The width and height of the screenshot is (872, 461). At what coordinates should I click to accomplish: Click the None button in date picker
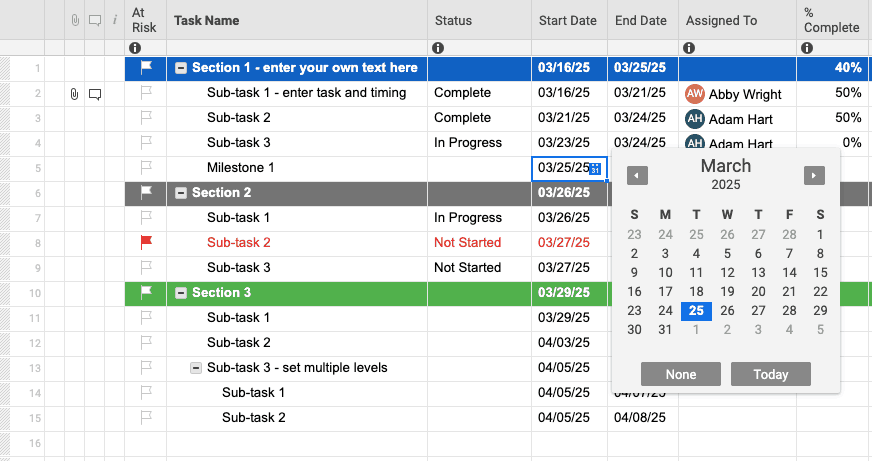tap(680, 374)
